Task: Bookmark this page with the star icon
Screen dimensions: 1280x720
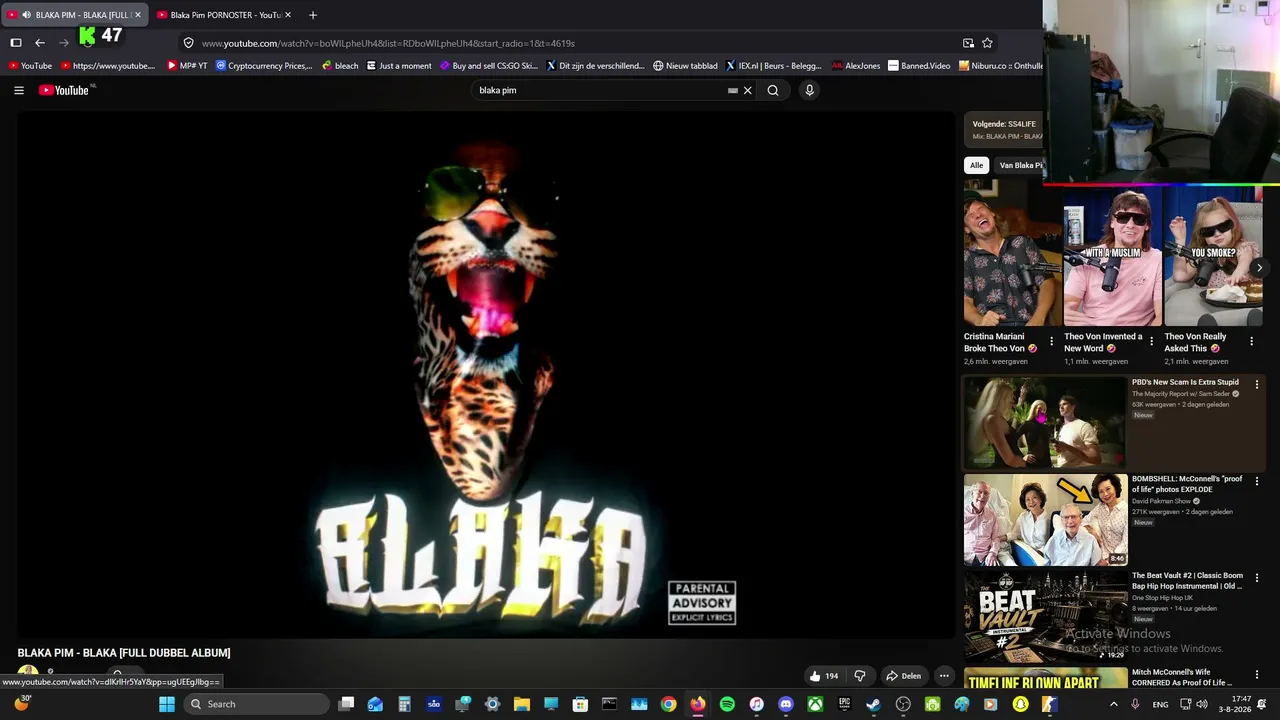Action: tap(987, 43)
